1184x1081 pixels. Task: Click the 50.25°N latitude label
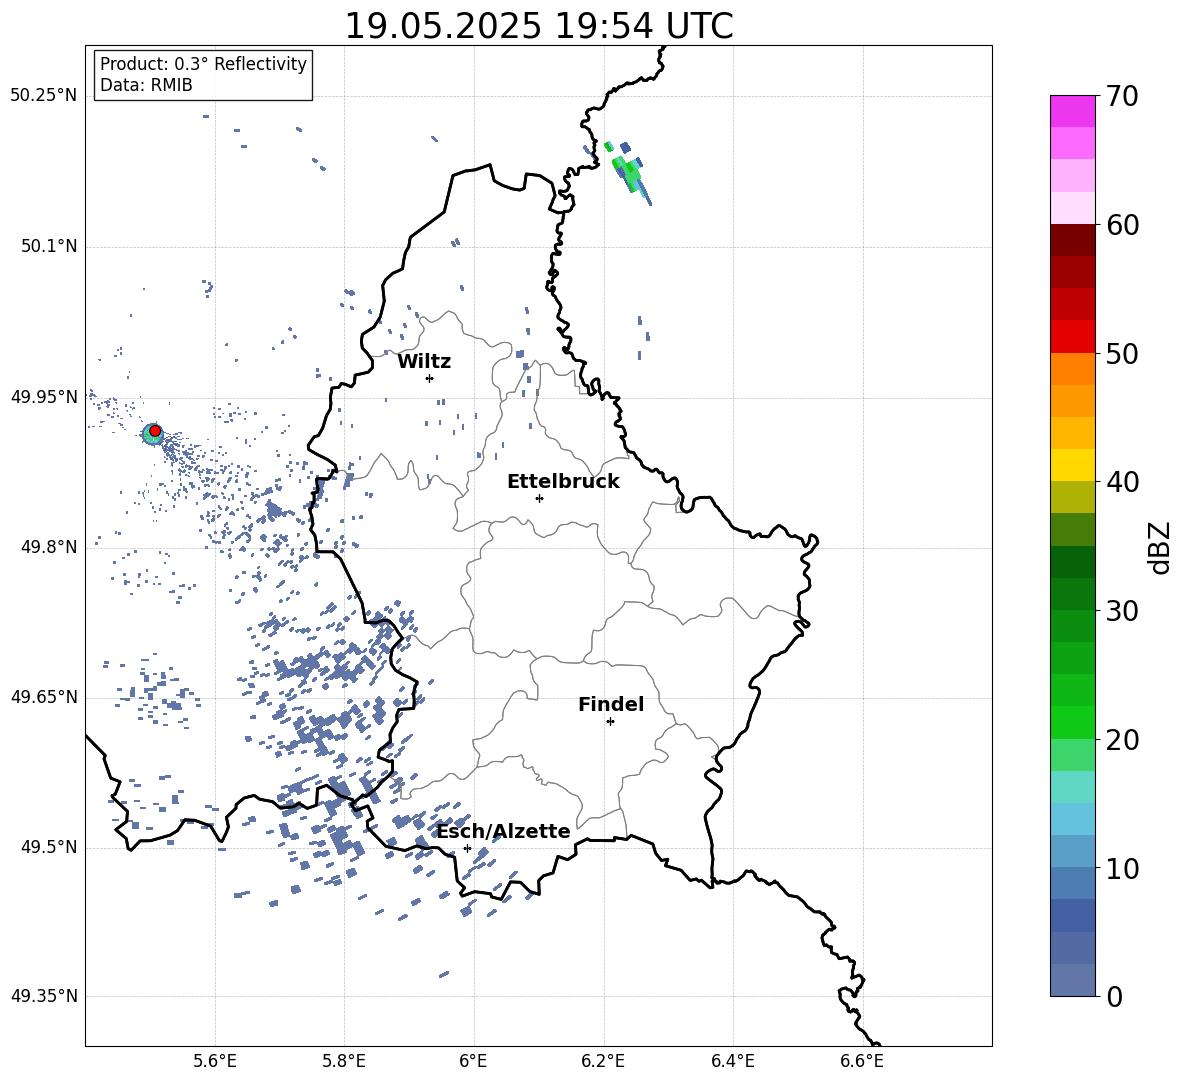[x=44, y=96]
